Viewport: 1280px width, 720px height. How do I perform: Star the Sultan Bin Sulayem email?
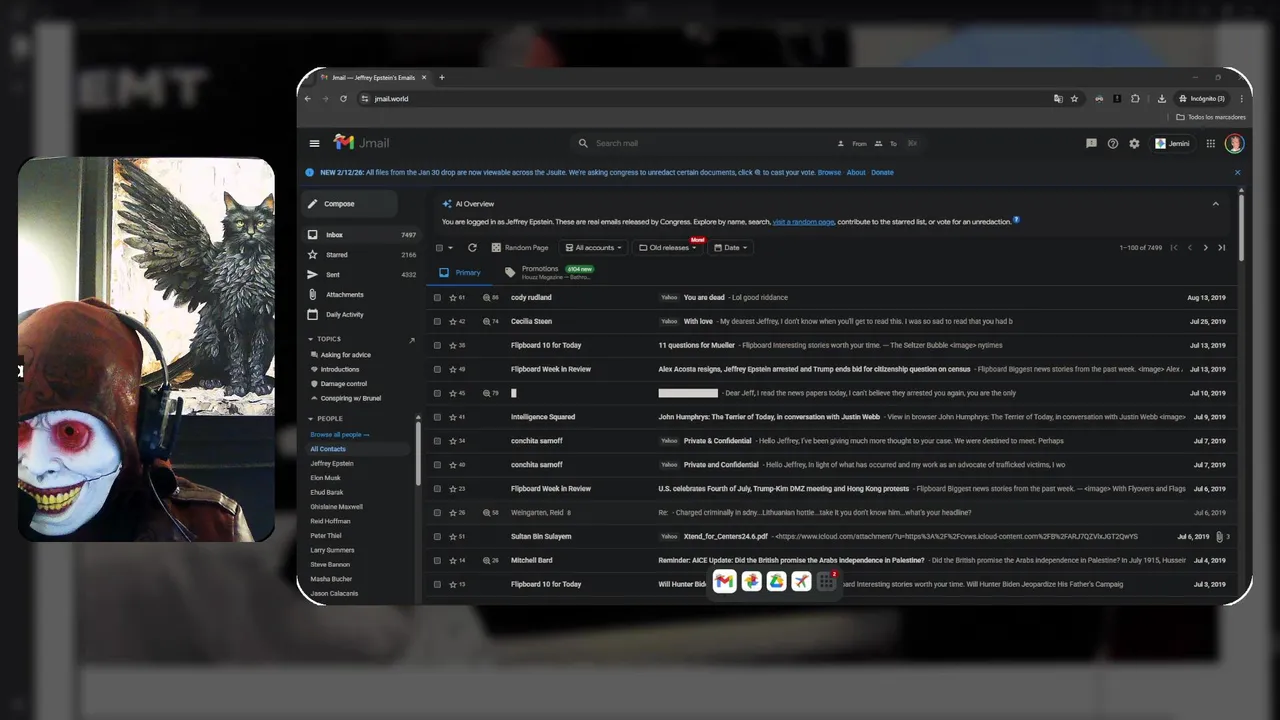click(453, 536)
